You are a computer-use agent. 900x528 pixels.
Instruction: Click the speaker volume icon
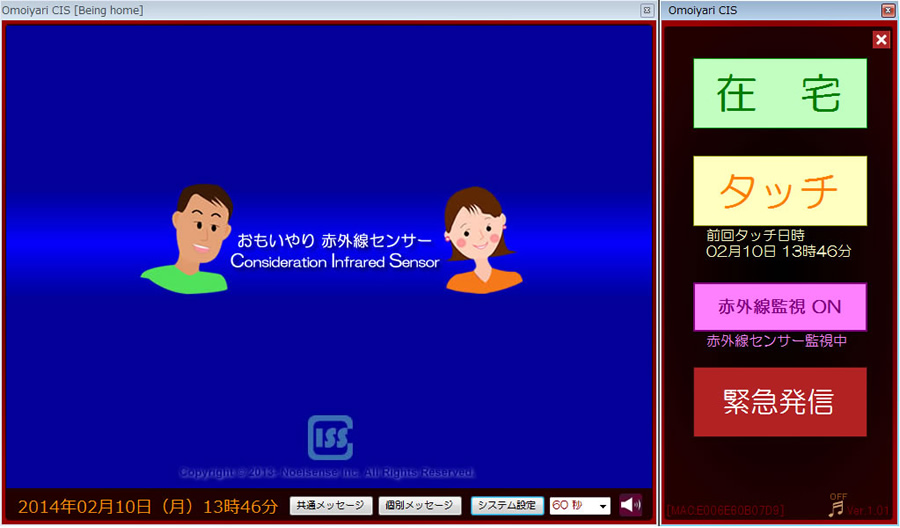pyautogui.click(x=630, y=505)
